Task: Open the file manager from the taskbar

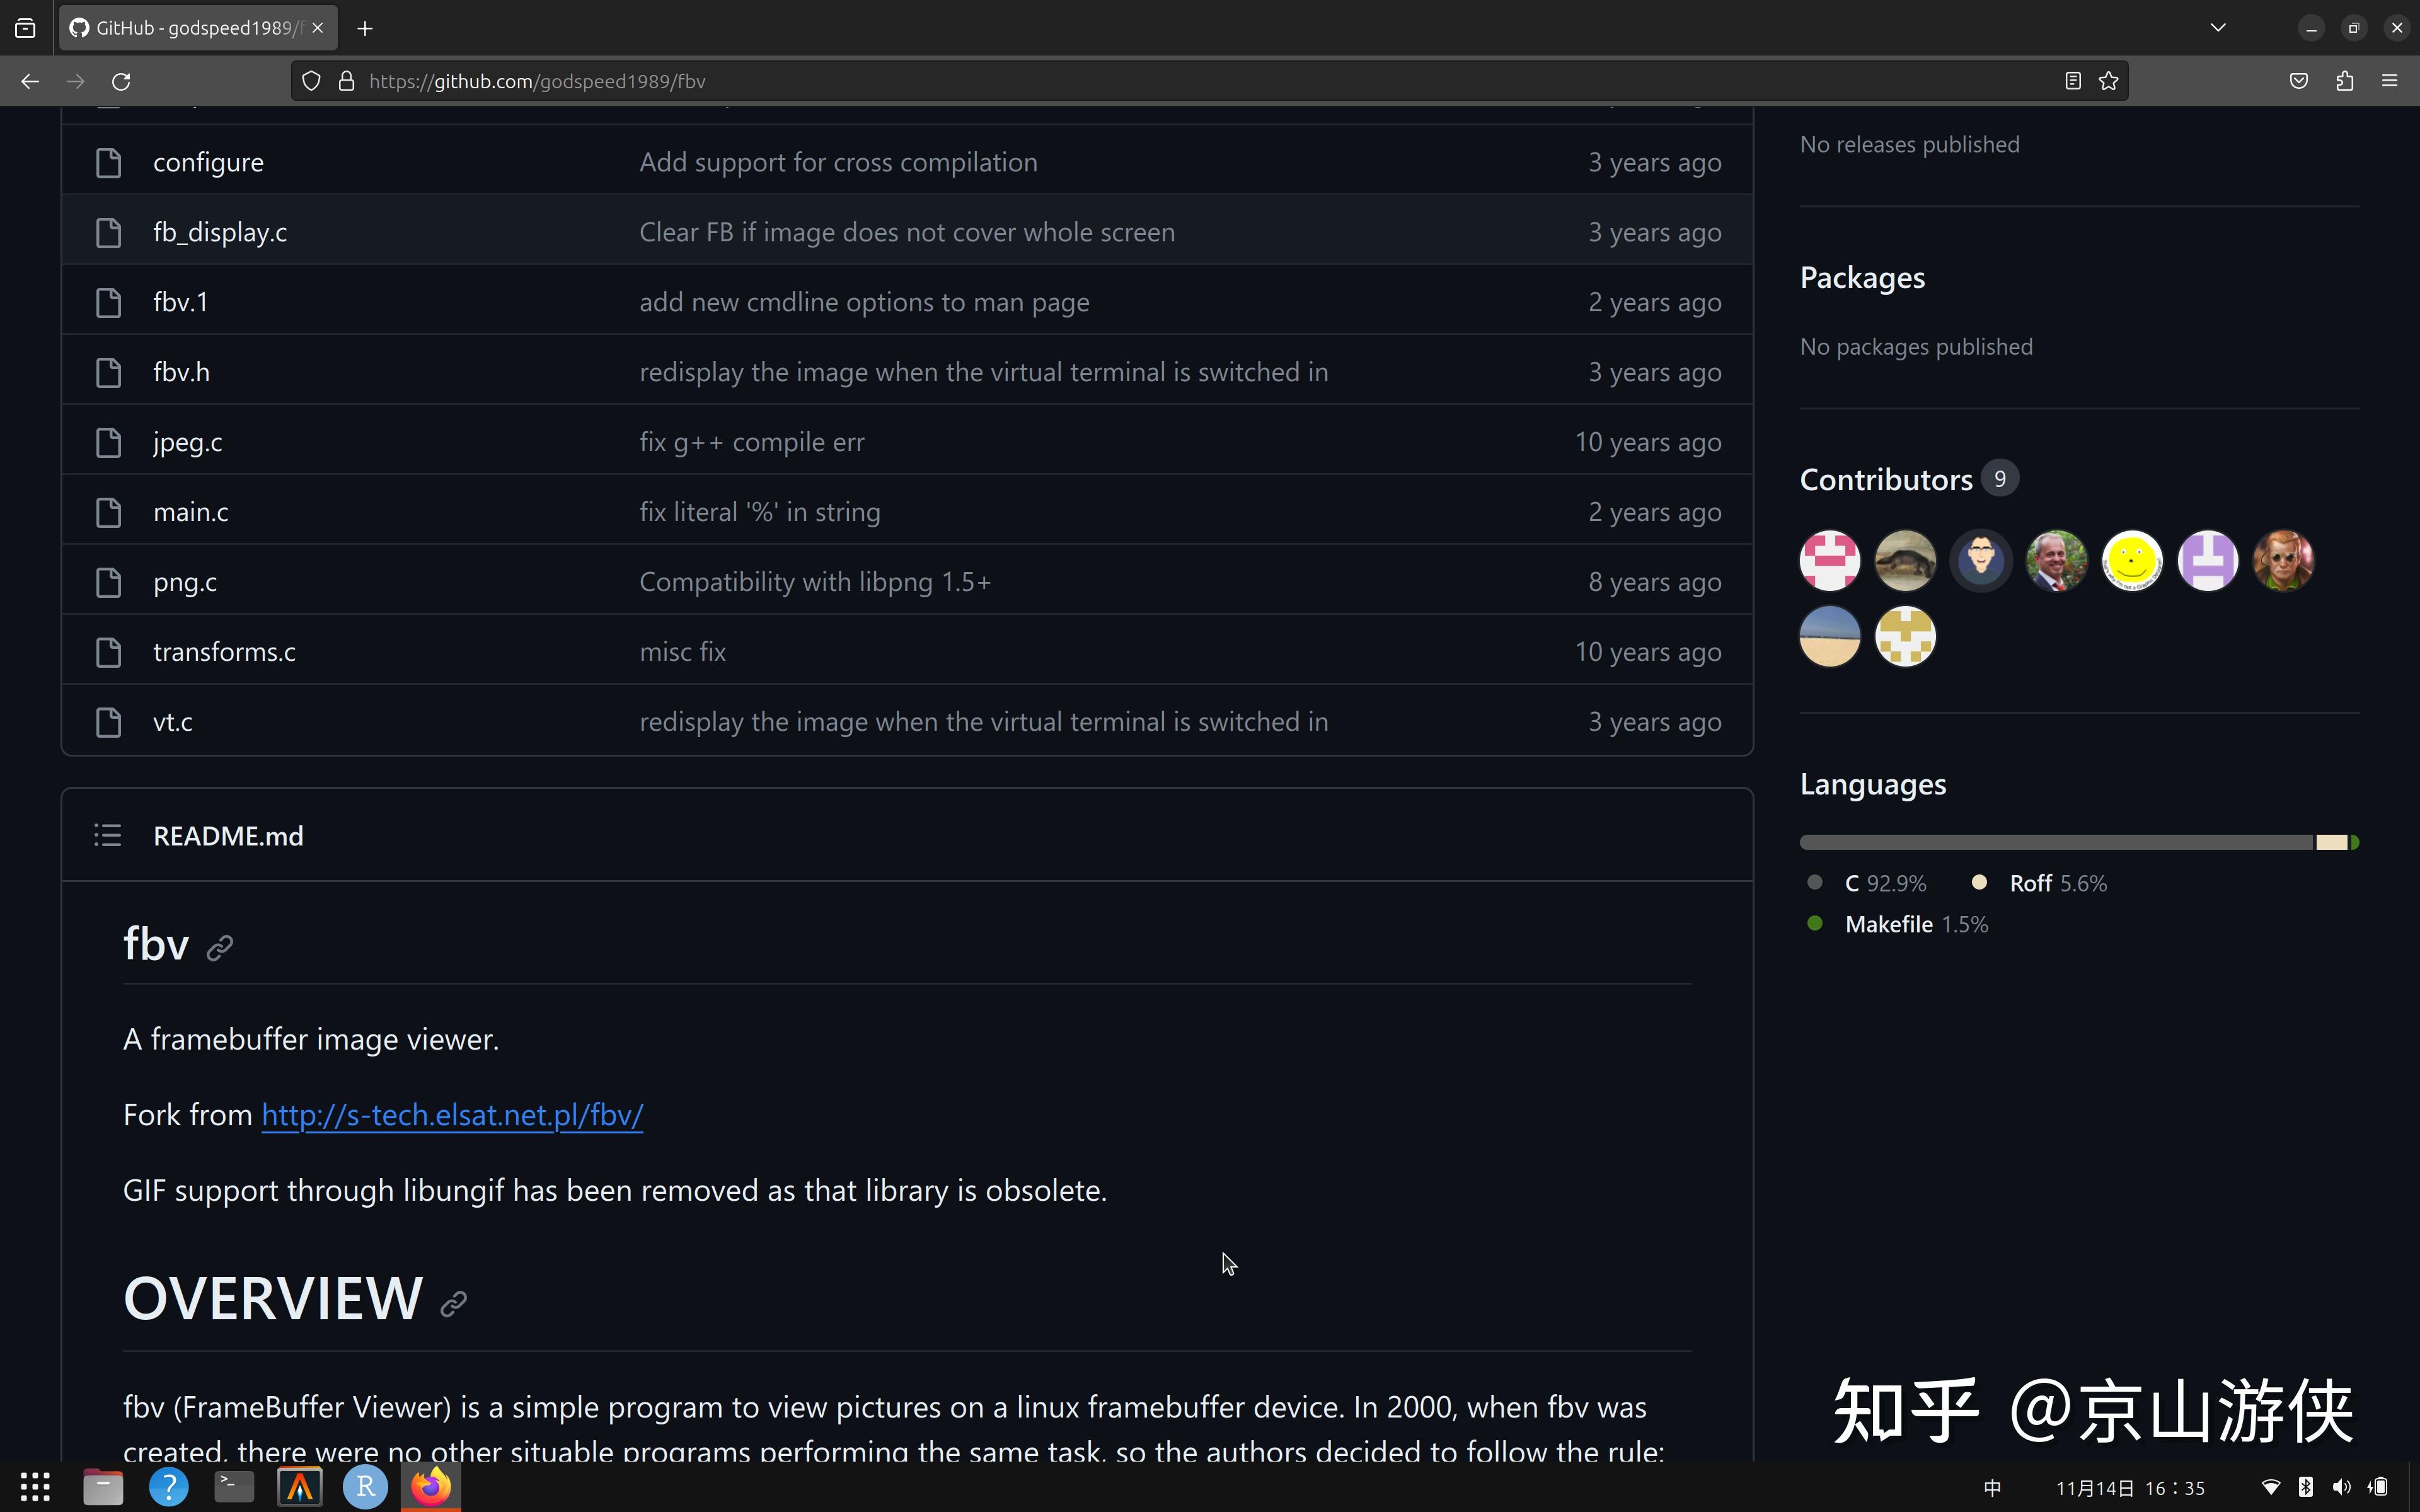Action: pyautogui.click(x=102, y=1487)
